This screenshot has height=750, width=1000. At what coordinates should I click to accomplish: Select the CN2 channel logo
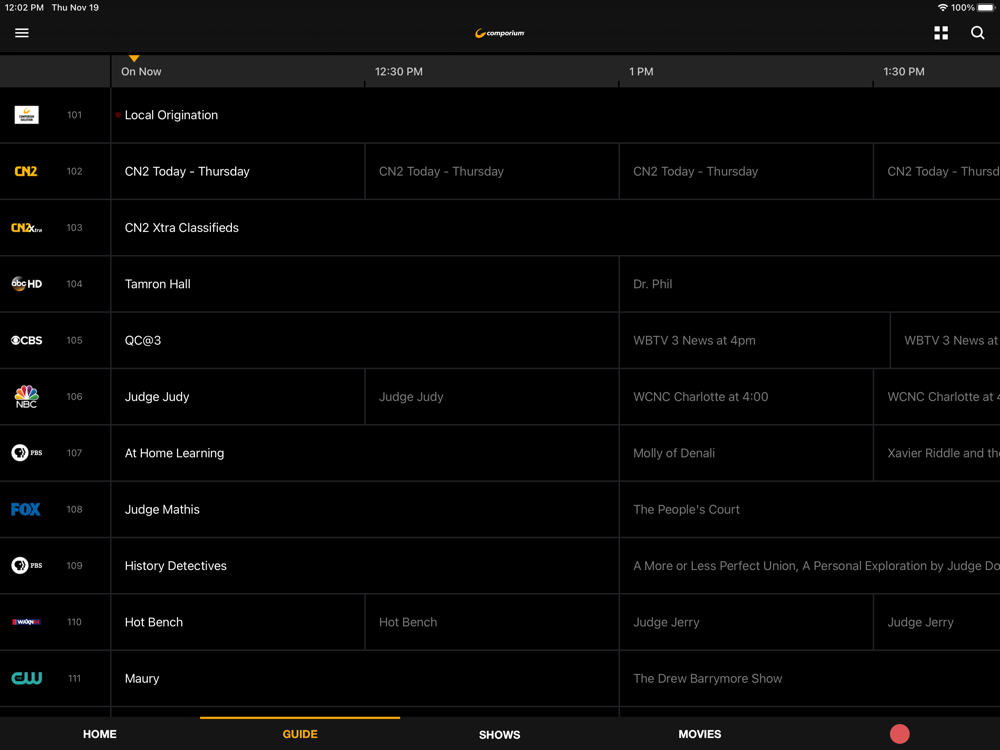click(x=26, y=171)
